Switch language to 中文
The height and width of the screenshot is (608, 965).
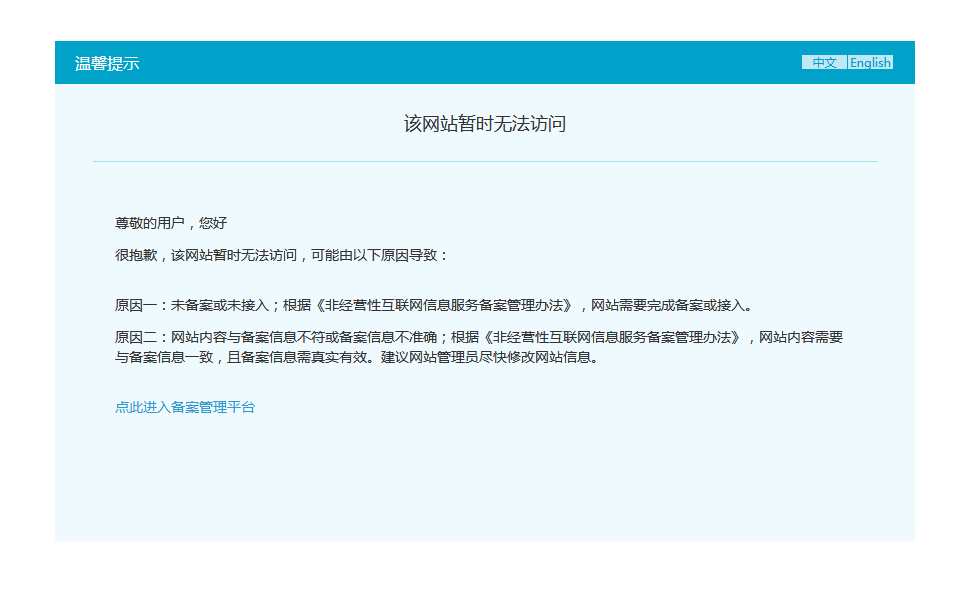[x=824, y=62]
